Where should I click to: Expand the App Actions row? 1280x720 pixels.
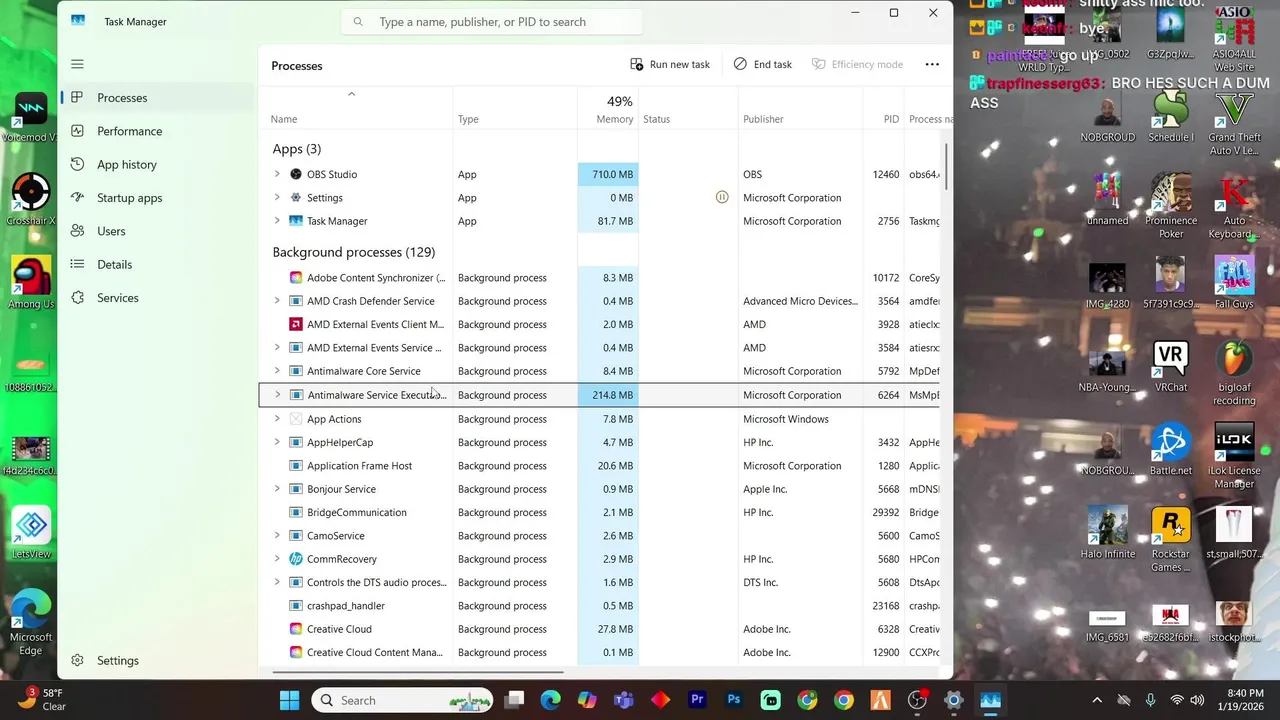pyautogui.click(x=277, y=419)
